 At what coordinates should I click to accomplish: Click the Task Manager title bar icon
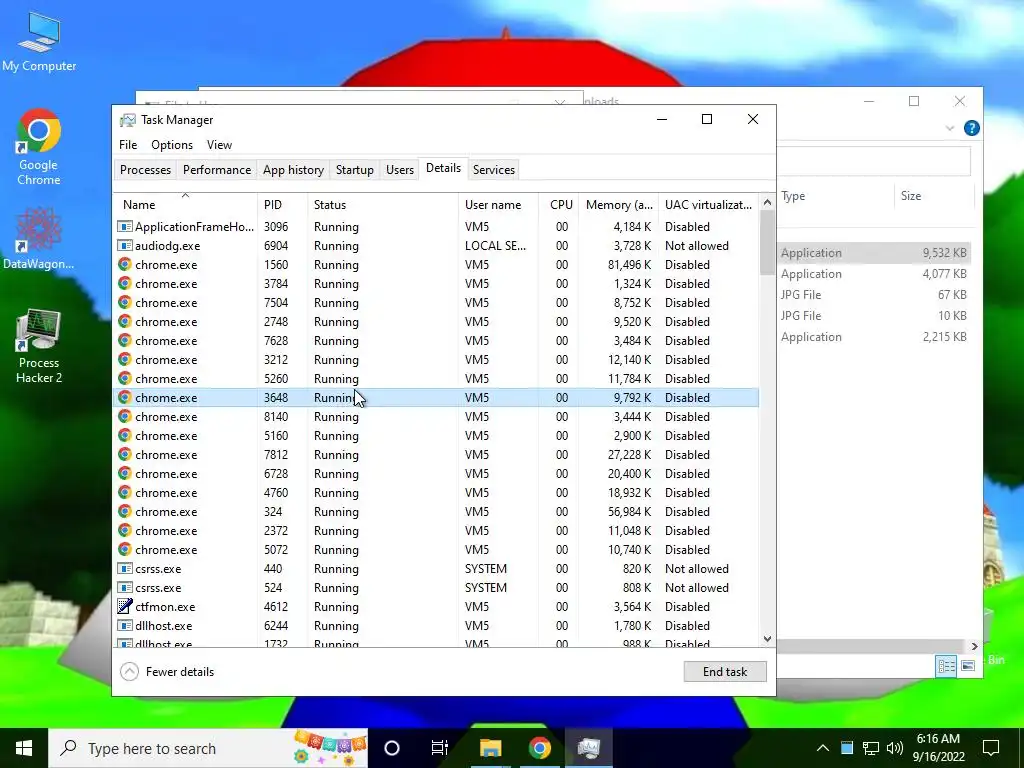(128, 120)
